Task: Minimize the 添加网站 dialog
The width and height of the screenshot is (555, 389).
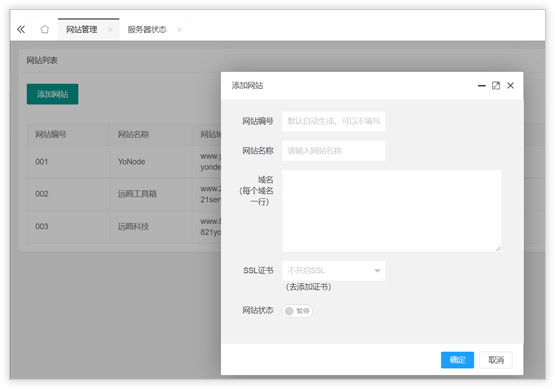Action: tap(481, 86)
